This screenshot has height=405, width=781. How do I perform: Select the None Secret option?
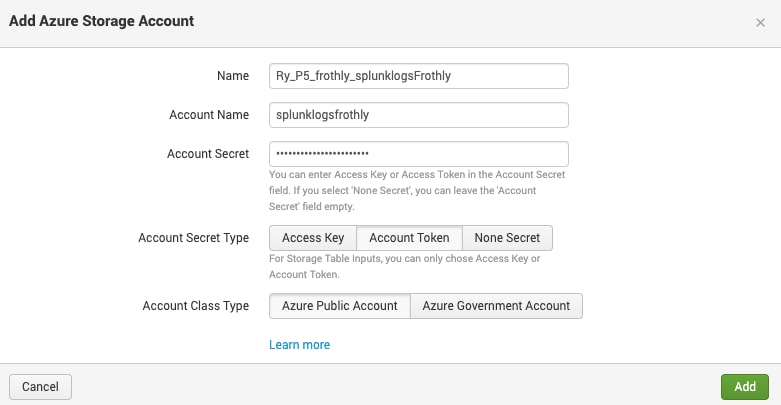(x=507, y=238)
